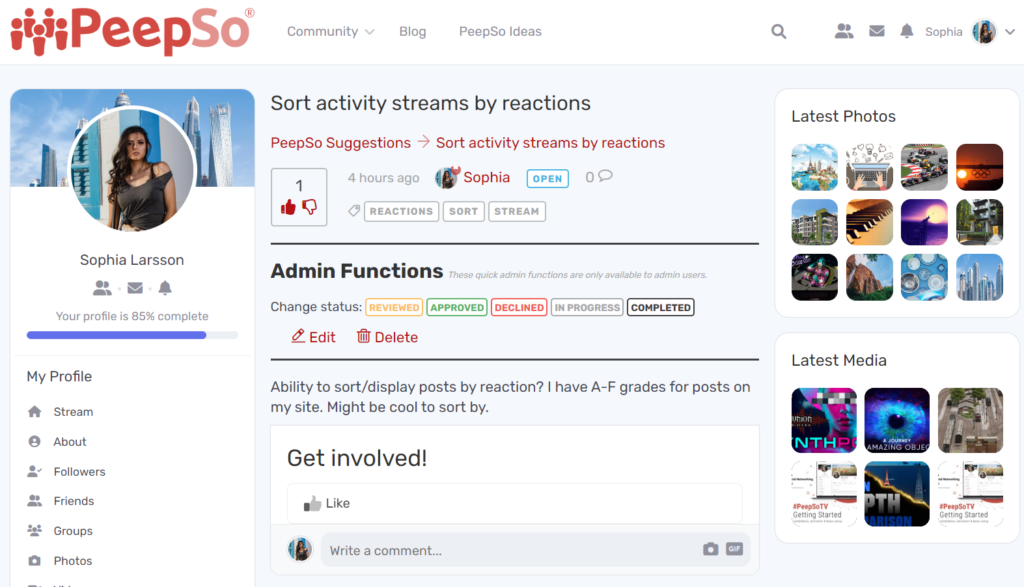Set status to DECLINED
Viewport: 1024px width, 587px height.
point(519,308)
